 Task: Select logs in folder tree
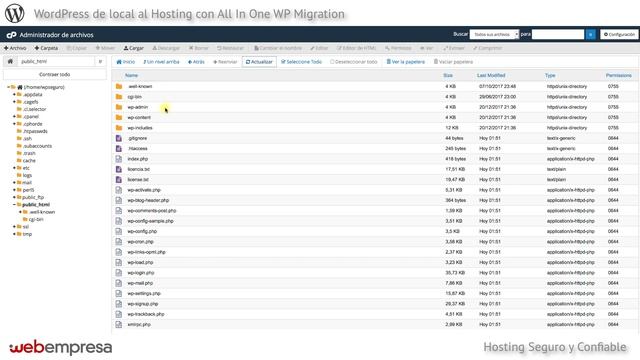click(27, 176)
